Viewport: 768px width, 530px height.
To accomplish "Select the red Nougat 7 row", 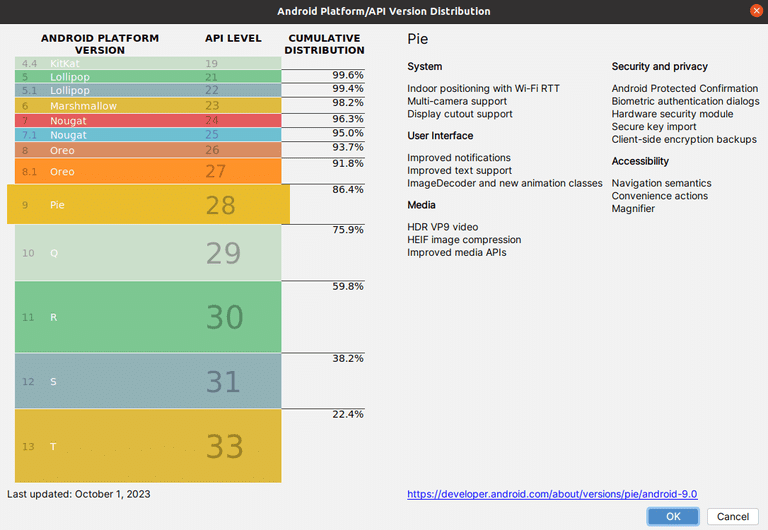I will 148,120.
